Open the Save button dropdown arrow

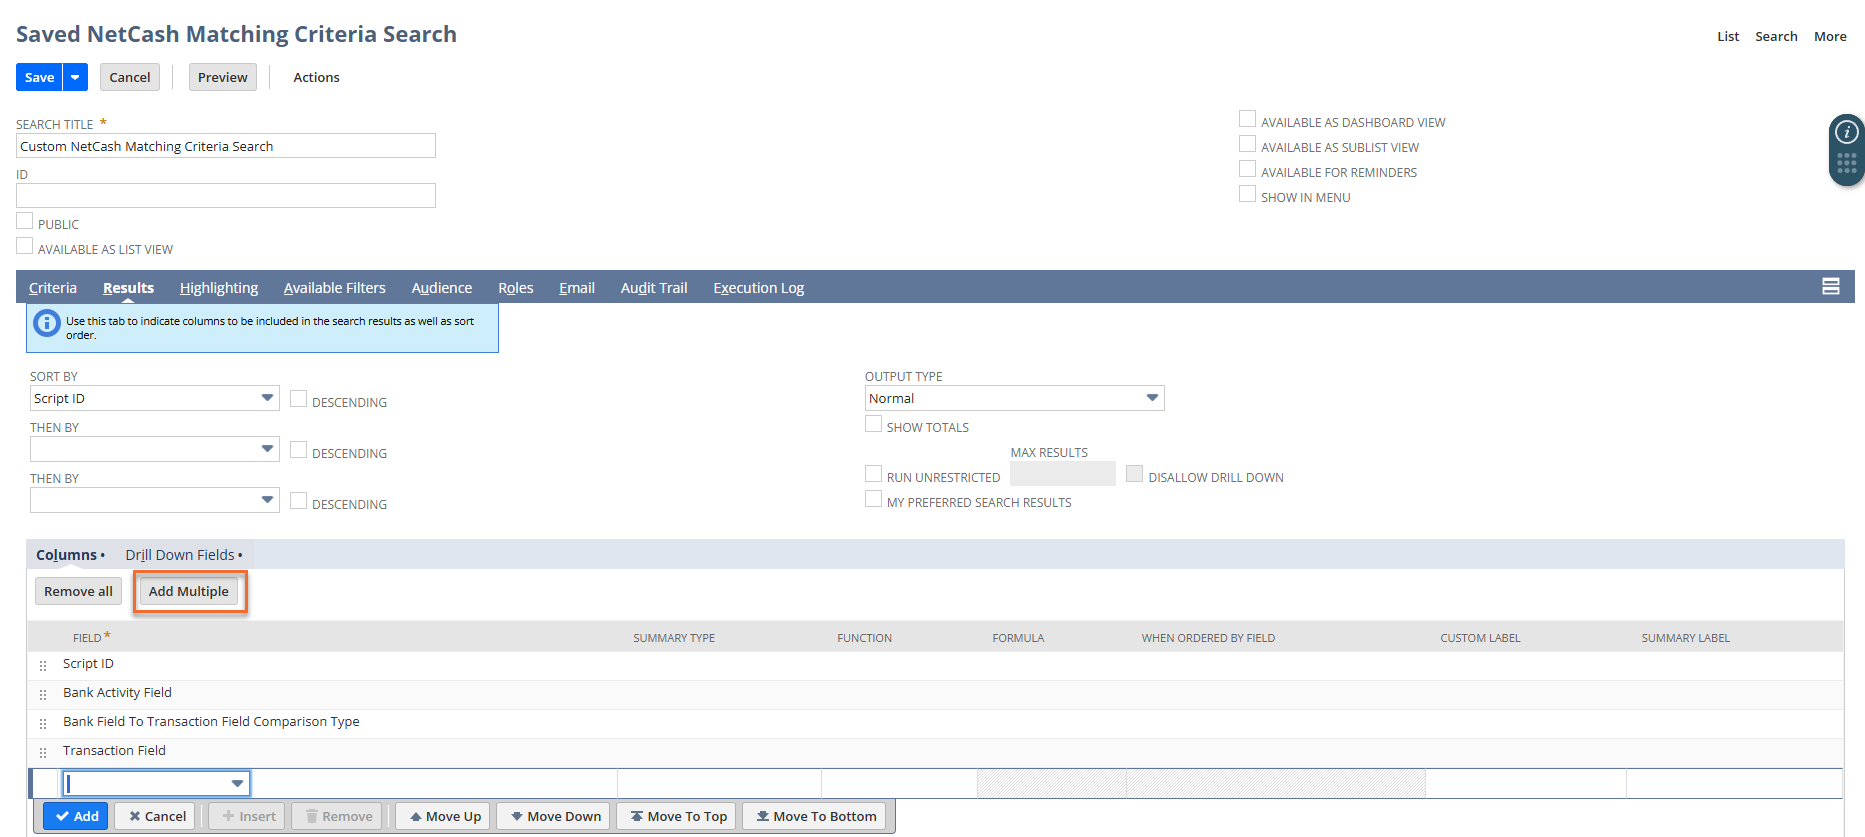[x=75, y=77]
